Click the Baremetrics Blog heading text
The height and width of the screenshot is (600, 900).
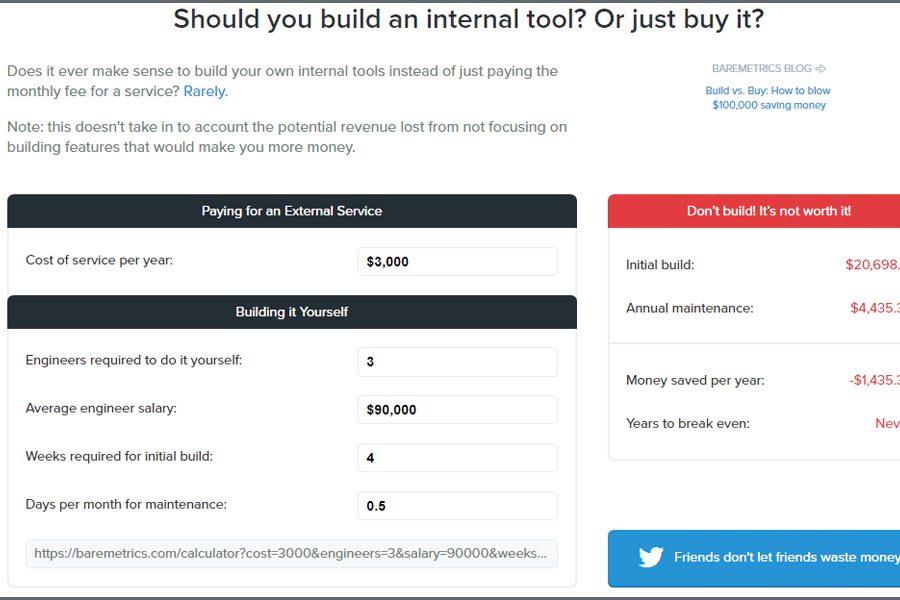pyautogui.click(x=761, y=69)
